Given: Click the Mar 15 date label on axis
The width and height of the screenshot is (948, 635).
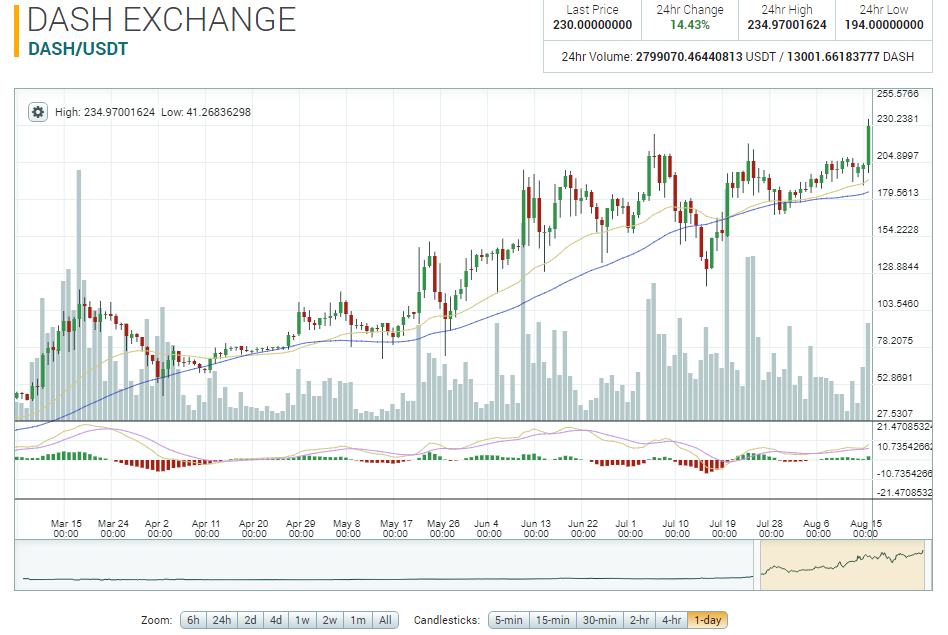Looking at the screenshot, I should (66, 528).
